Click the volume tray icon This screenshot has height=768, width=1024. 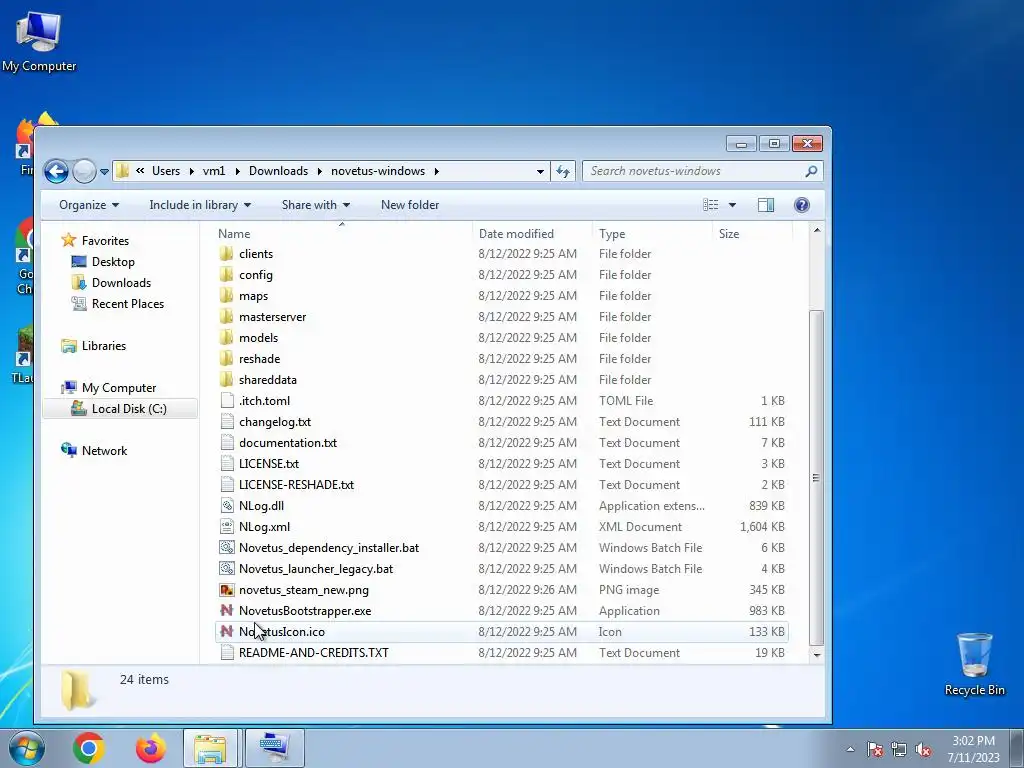(x=923, y=750)
